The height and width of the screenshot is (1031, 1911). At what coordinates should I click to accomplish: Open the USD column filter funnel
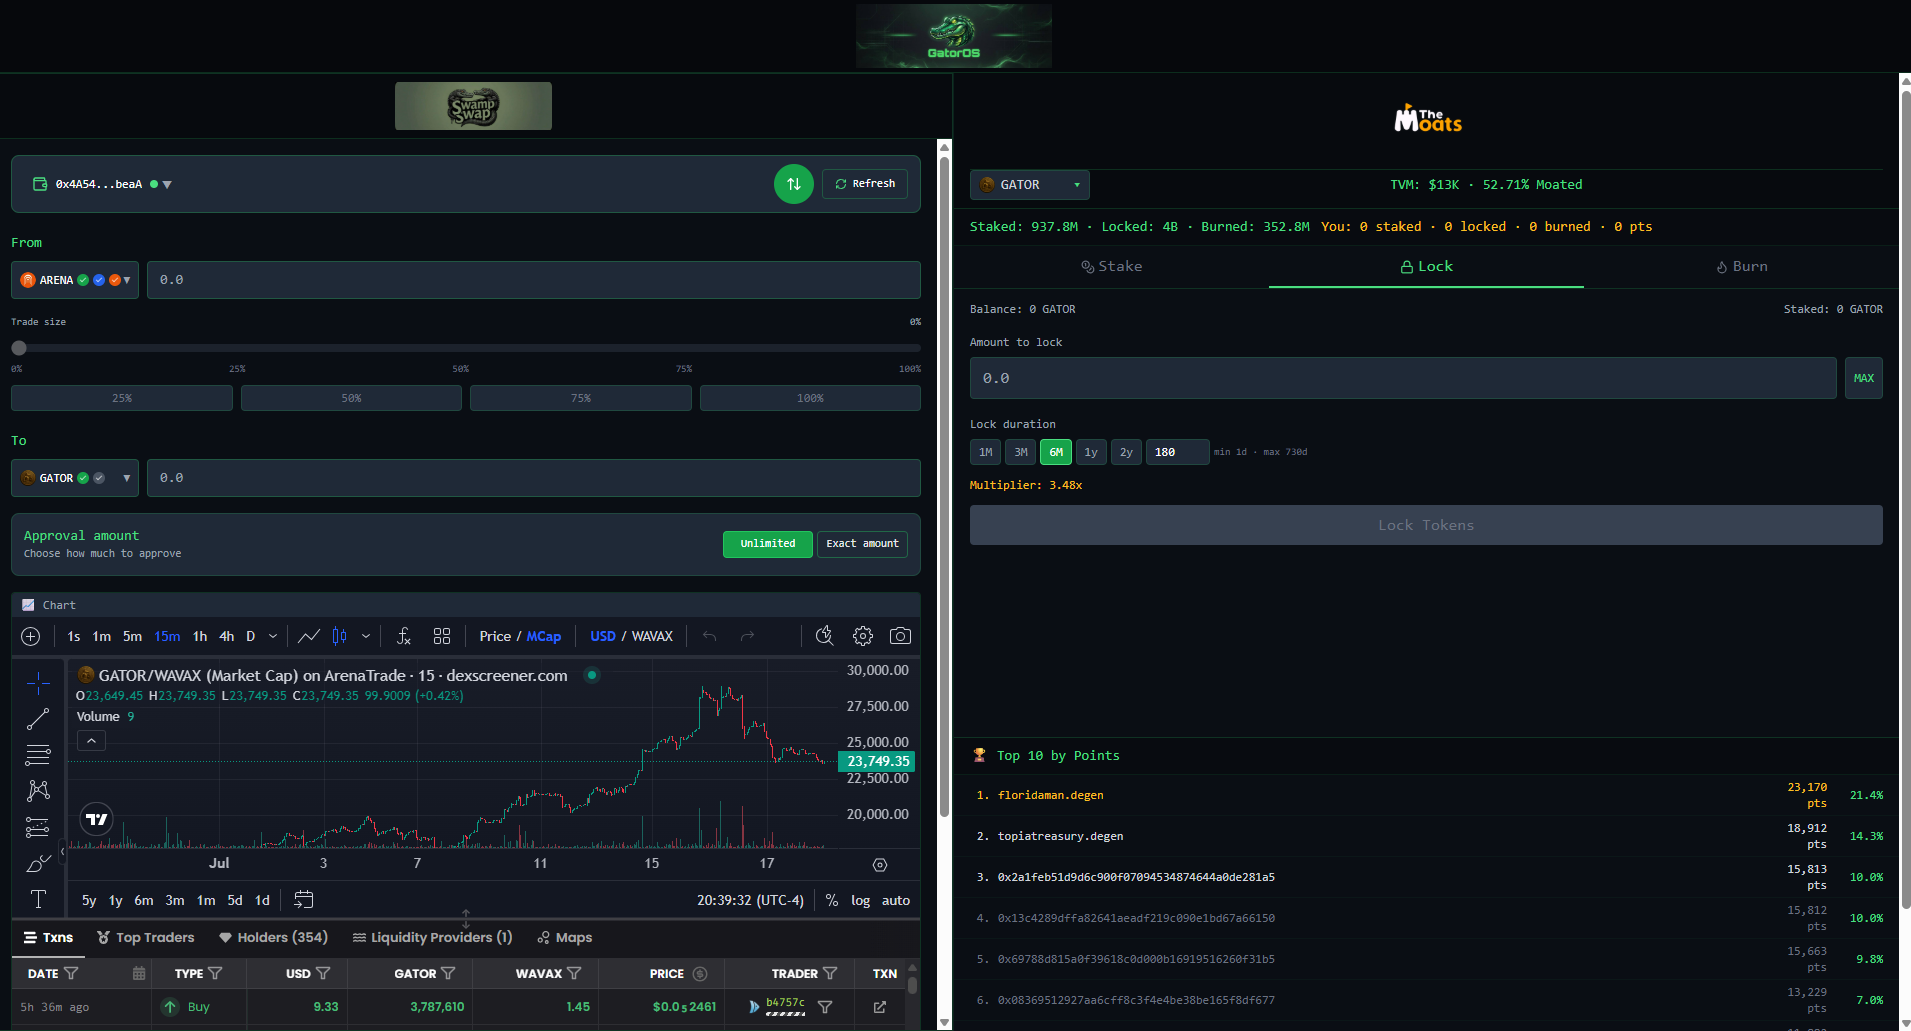click(323, 973)
